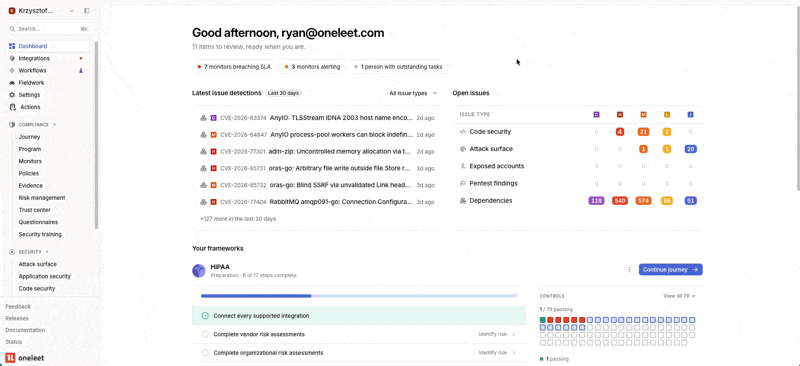Image resolution: width=800 pixels, height=366 pixels.
Task: Collapse the sidebar with the panel icon
Action: coord(87,11)
